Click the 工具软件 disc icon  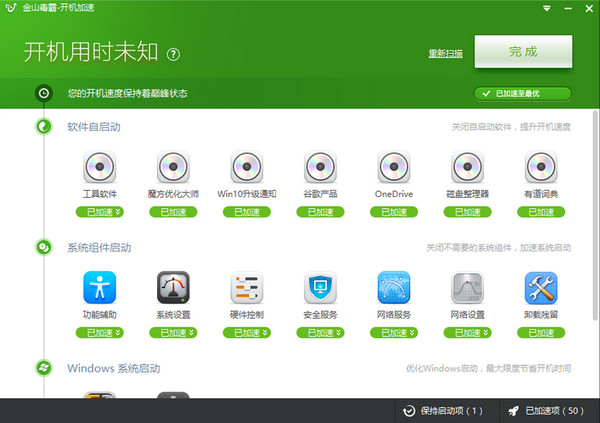tap(99, 167)
